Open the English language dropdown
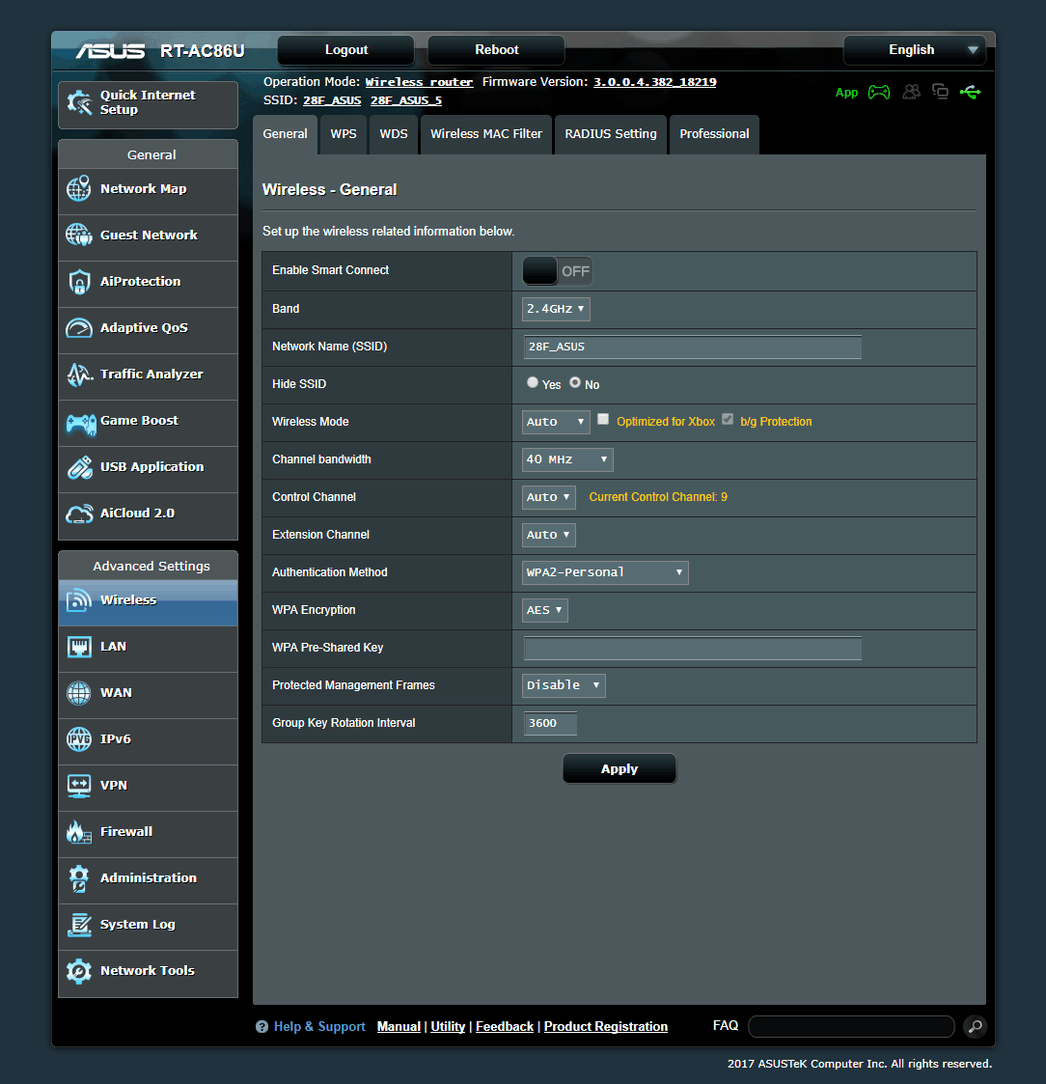This screenshot has width=1046, height=1084. [x=914, y=50]
